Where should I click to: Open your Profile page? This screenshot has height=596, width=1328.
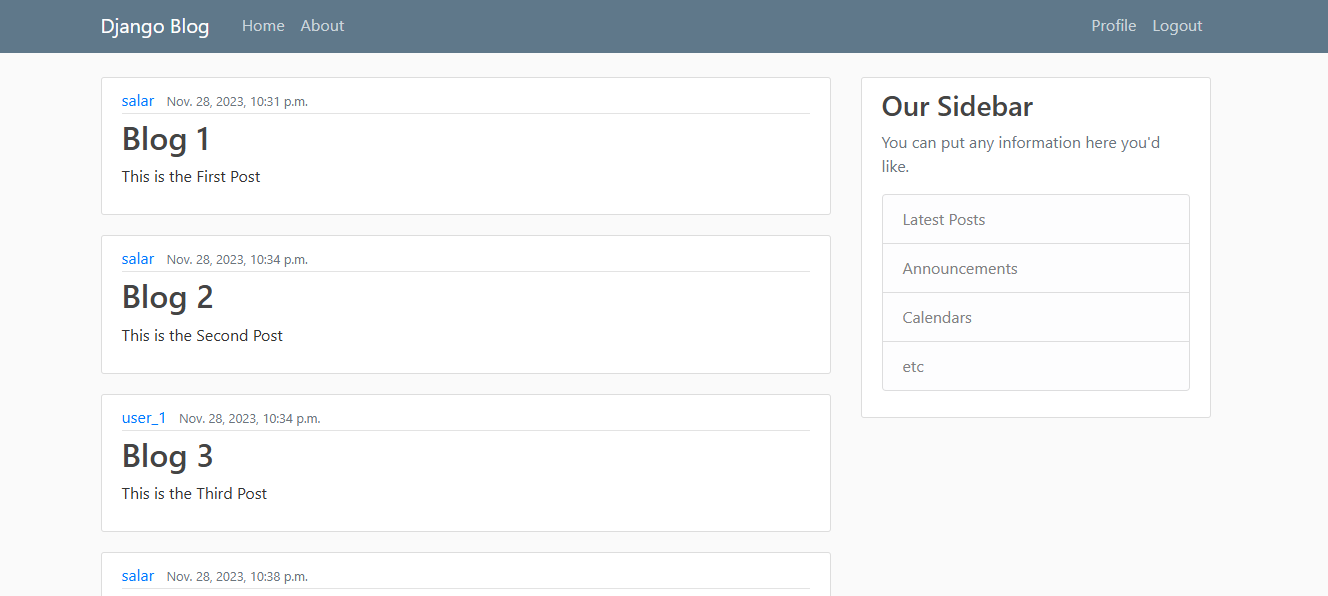1113,25
